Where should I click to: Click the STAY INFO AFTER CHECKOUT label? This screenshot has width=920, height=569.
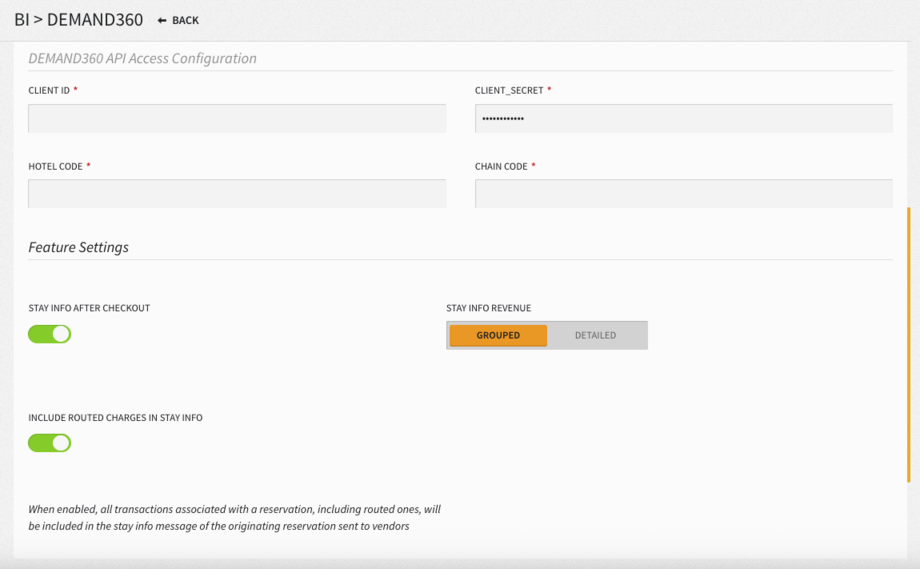(x=89, y=308)
